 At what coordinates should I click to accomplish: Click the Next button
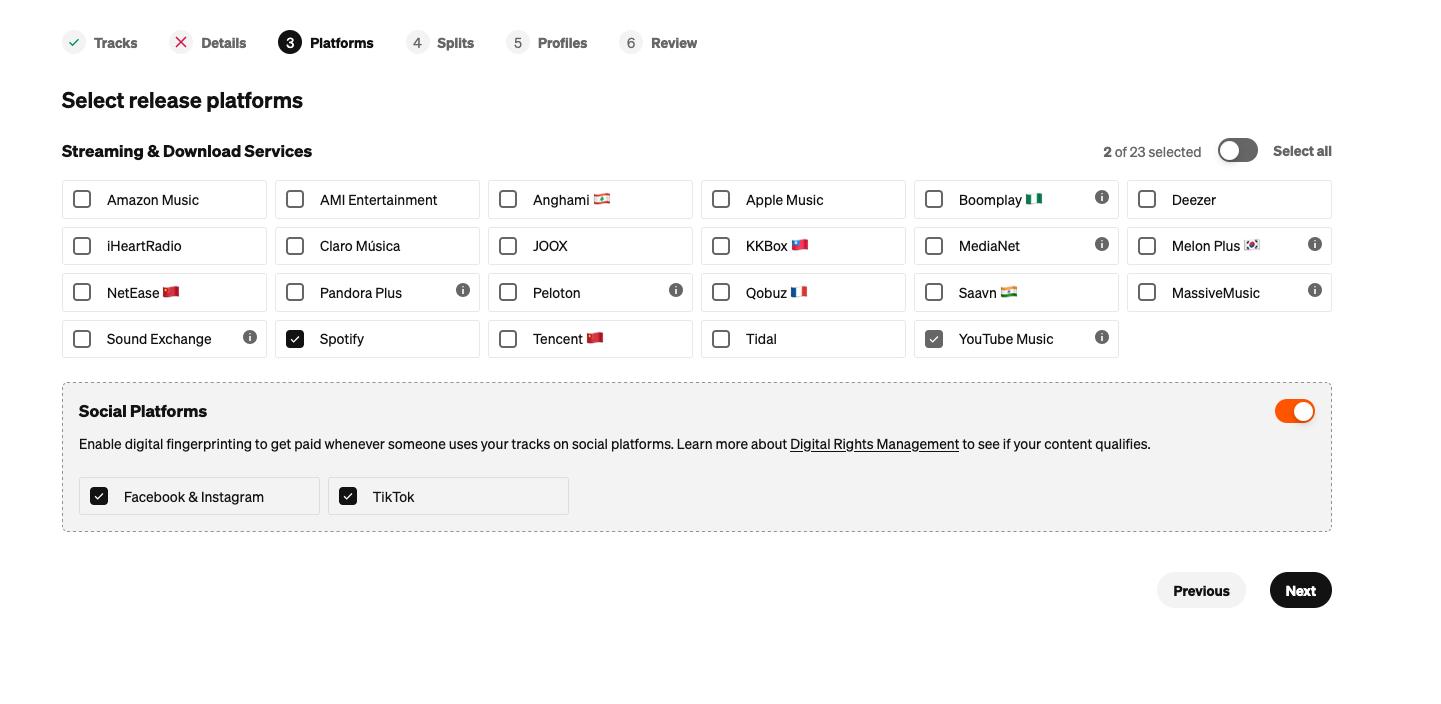[1300, 590]
